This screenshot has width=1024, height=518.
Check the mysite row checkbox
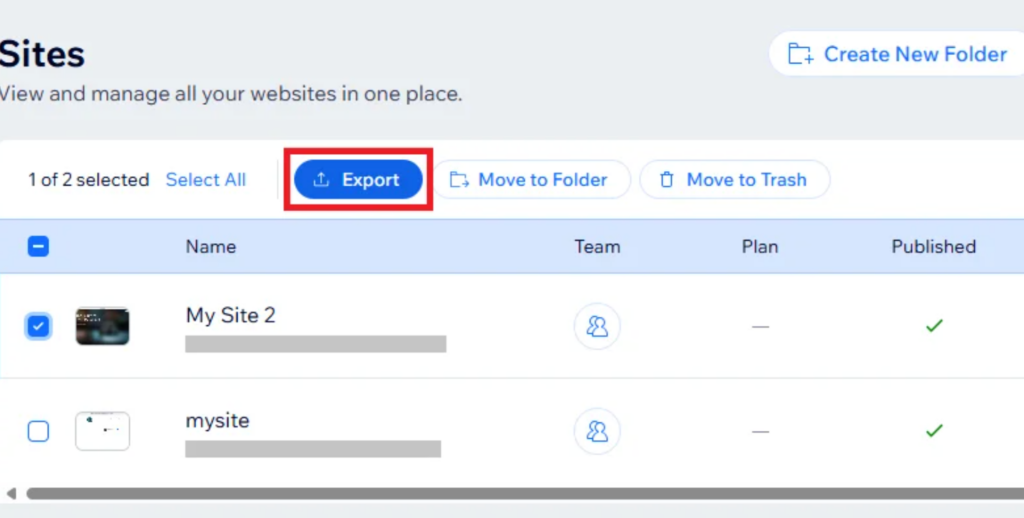tap(38, 431)
